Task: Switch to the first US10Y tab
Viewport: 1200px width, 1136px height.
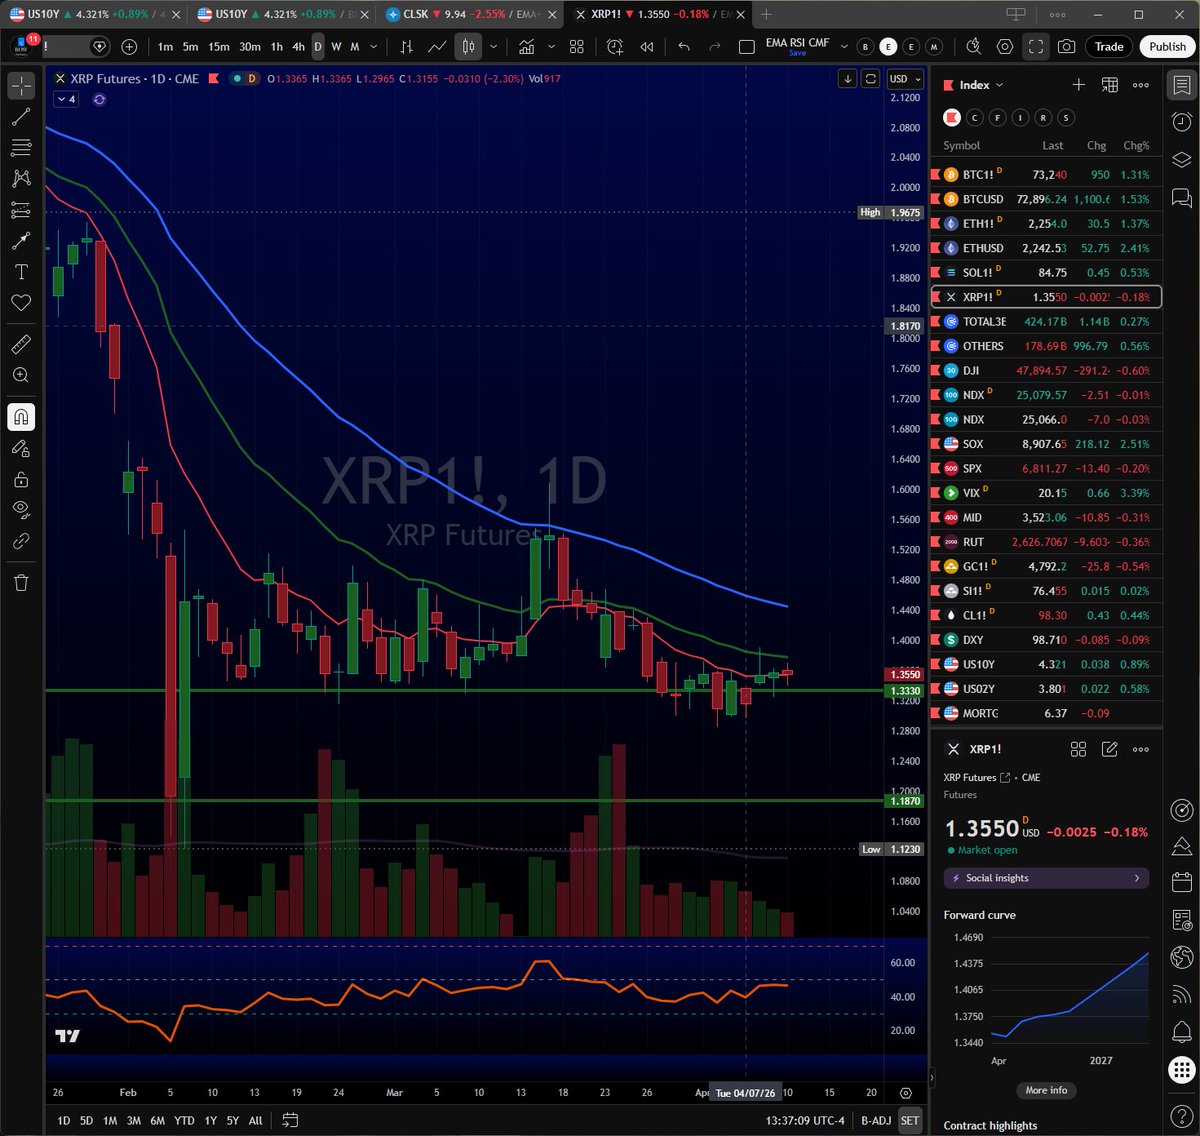Action: coord(93,14)
